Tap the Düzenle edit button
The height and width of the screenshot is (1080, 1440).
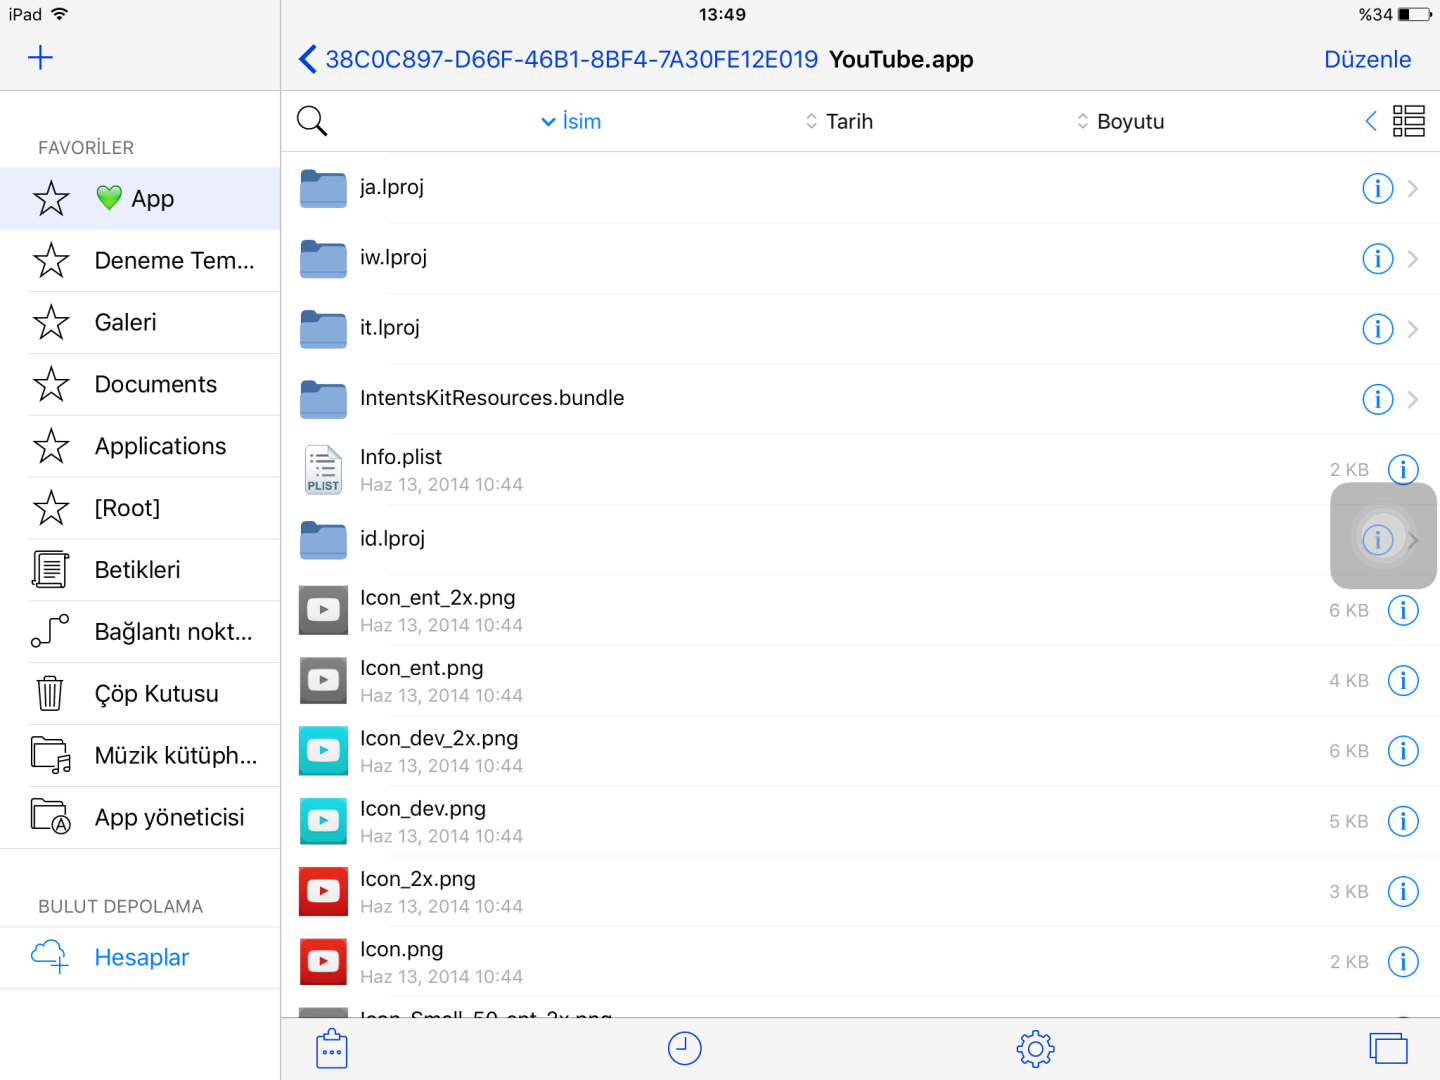(x=1367, y=60)
